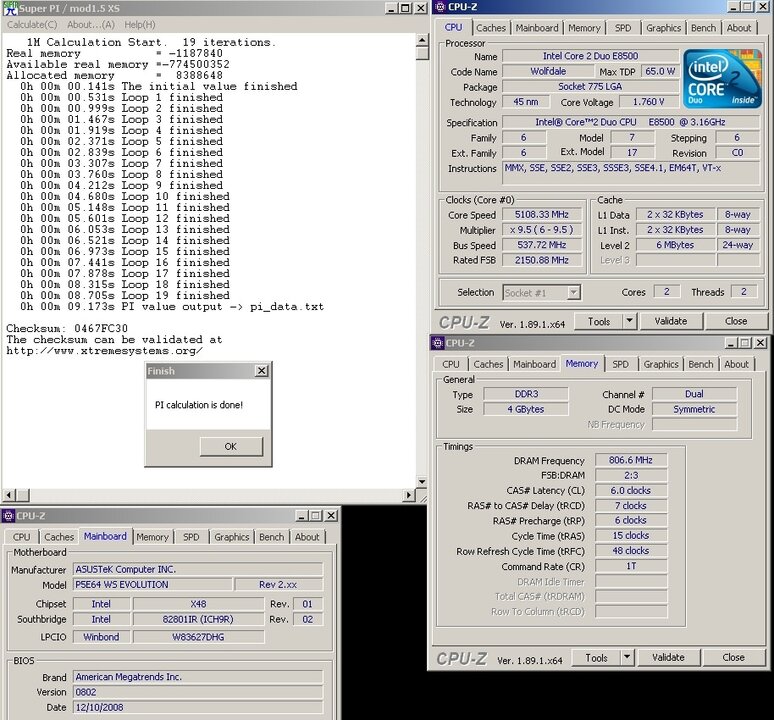This screenshot has width=774, height=720.
Task: Select Caches tab in Mainboard CPU-Z window
Action: 59,537
